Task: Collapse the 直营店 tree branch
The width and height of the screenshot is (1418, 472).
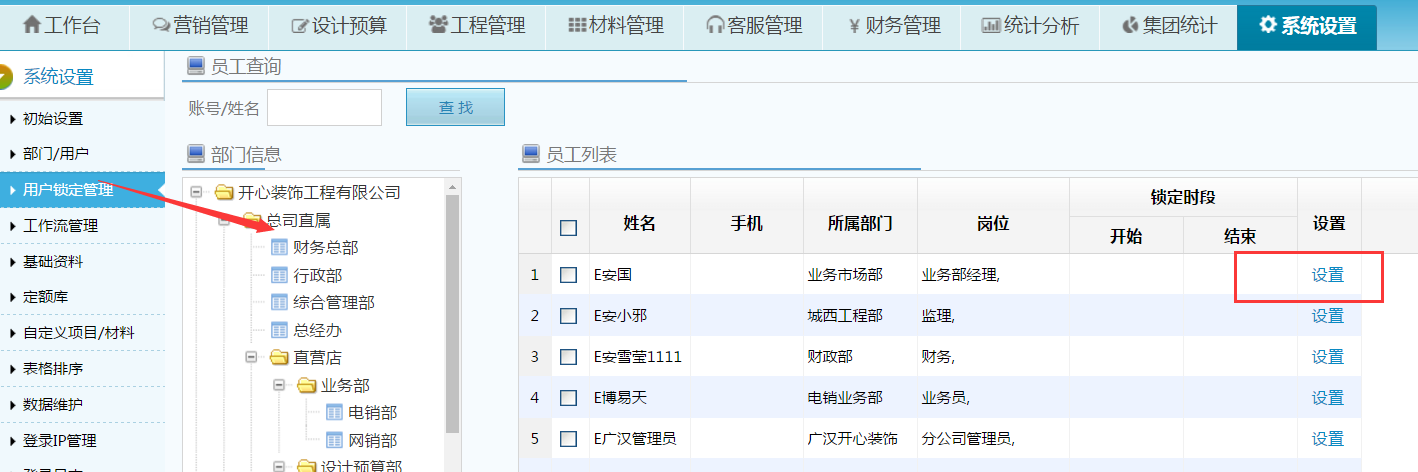Action: [251, 357]
